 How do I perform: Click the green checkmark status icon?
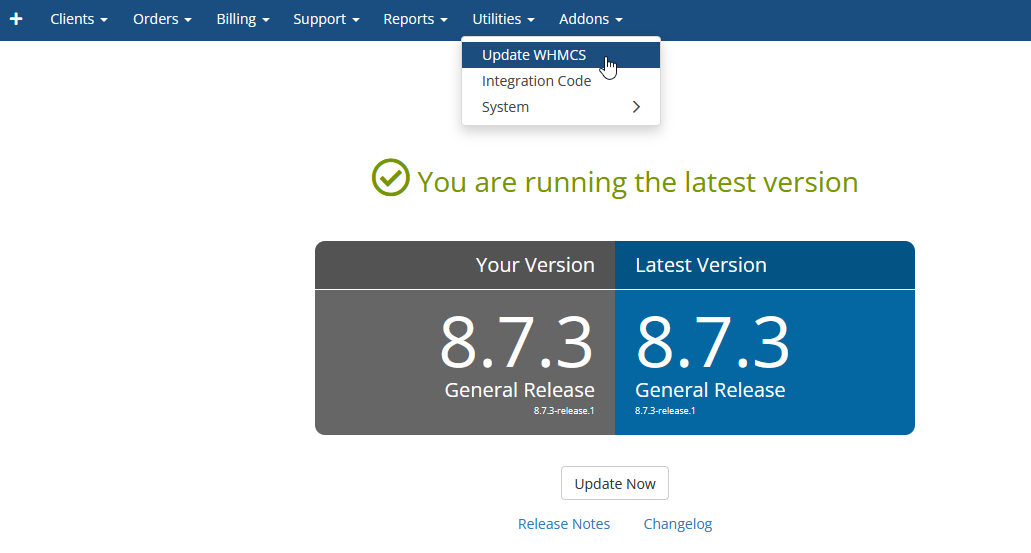(x=391, y=178)
